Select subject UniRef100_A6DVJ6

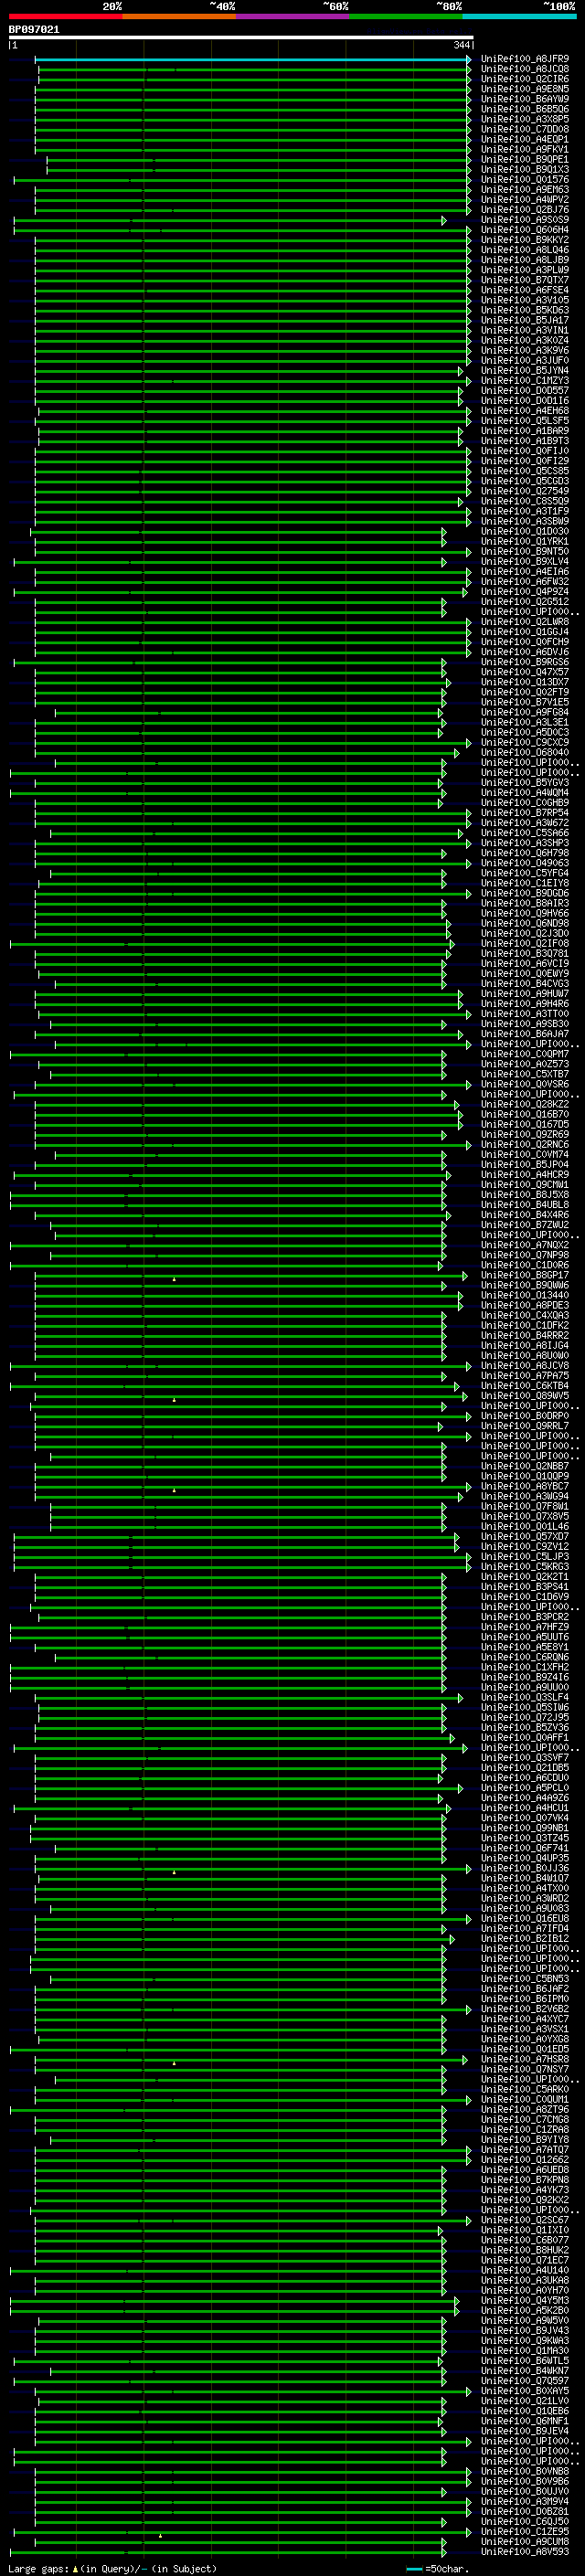coord(525,652)
